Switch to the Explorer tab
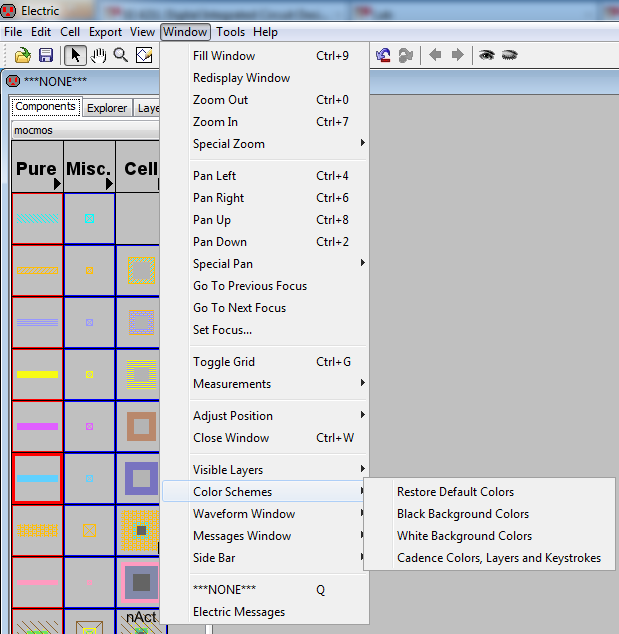The width and height of the screenshot is (619, 634). click(x=107, y=108)
